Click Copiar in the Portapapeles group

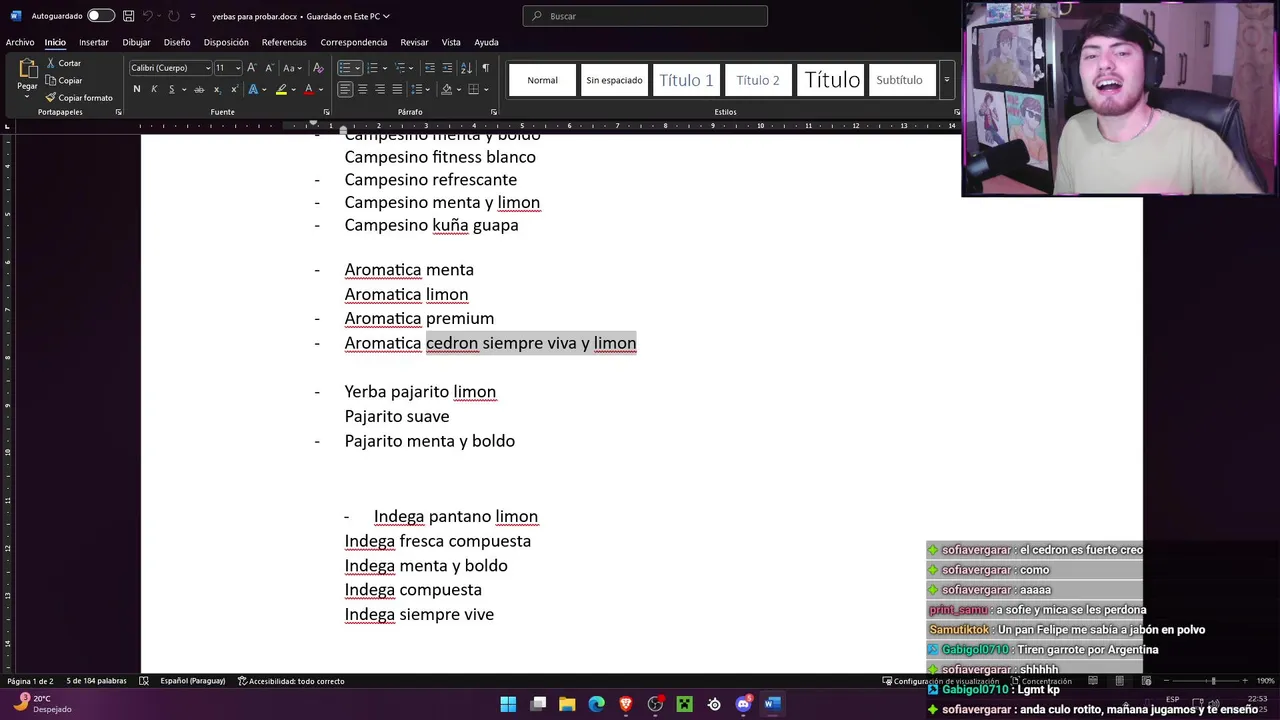(x=64, y=80)
